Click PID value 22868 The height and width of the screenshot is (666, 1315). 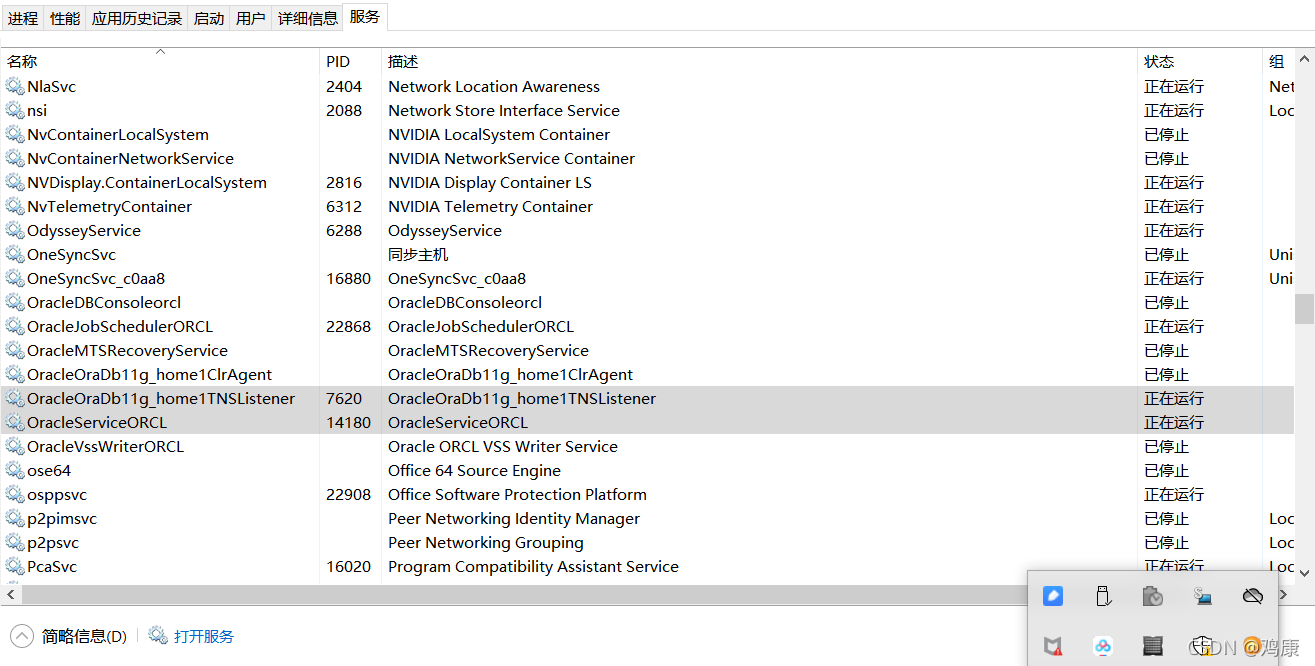pos(348,327)
